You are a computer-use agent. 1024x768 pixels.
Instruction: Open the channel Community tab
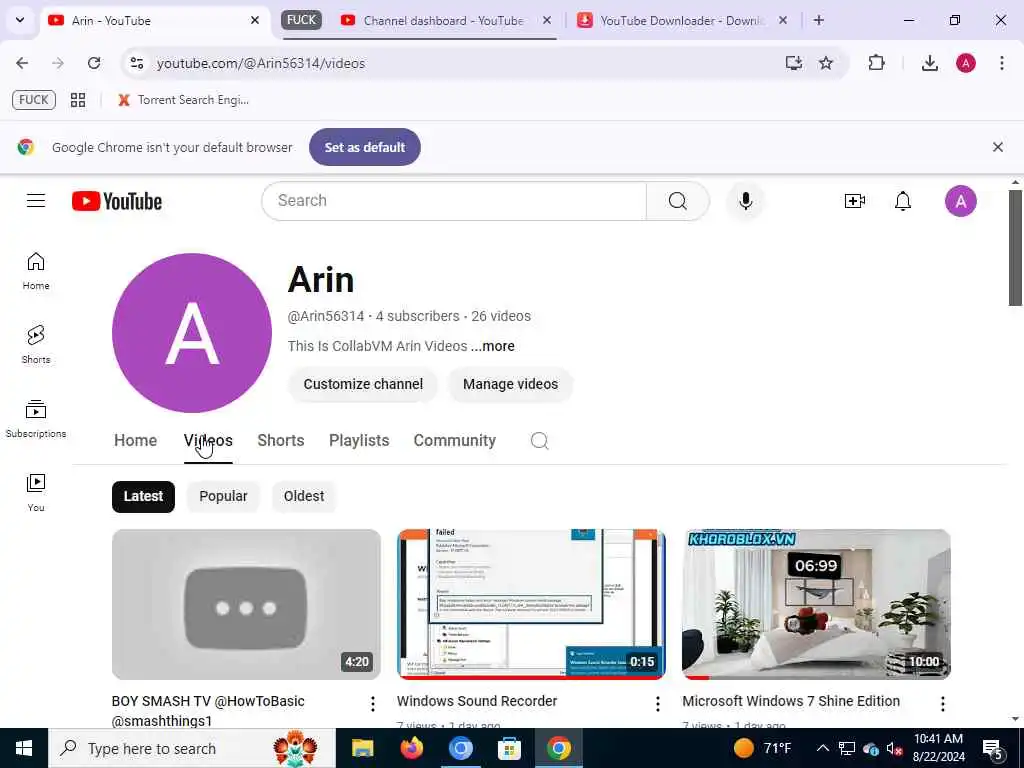(x=455, y=441)
